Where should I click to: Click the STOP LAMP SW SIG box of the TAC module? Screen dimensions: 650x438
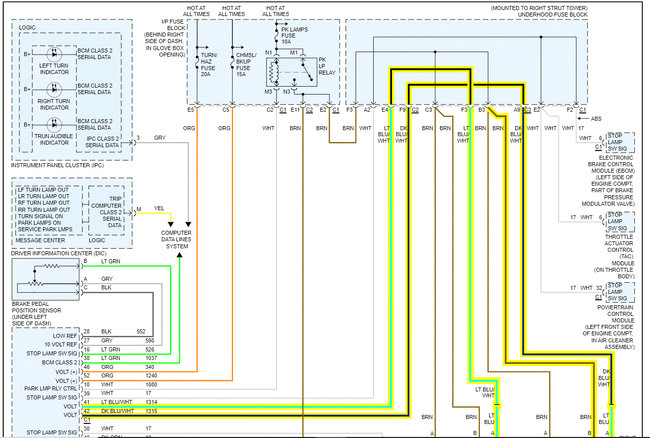[x=620, y=222]
